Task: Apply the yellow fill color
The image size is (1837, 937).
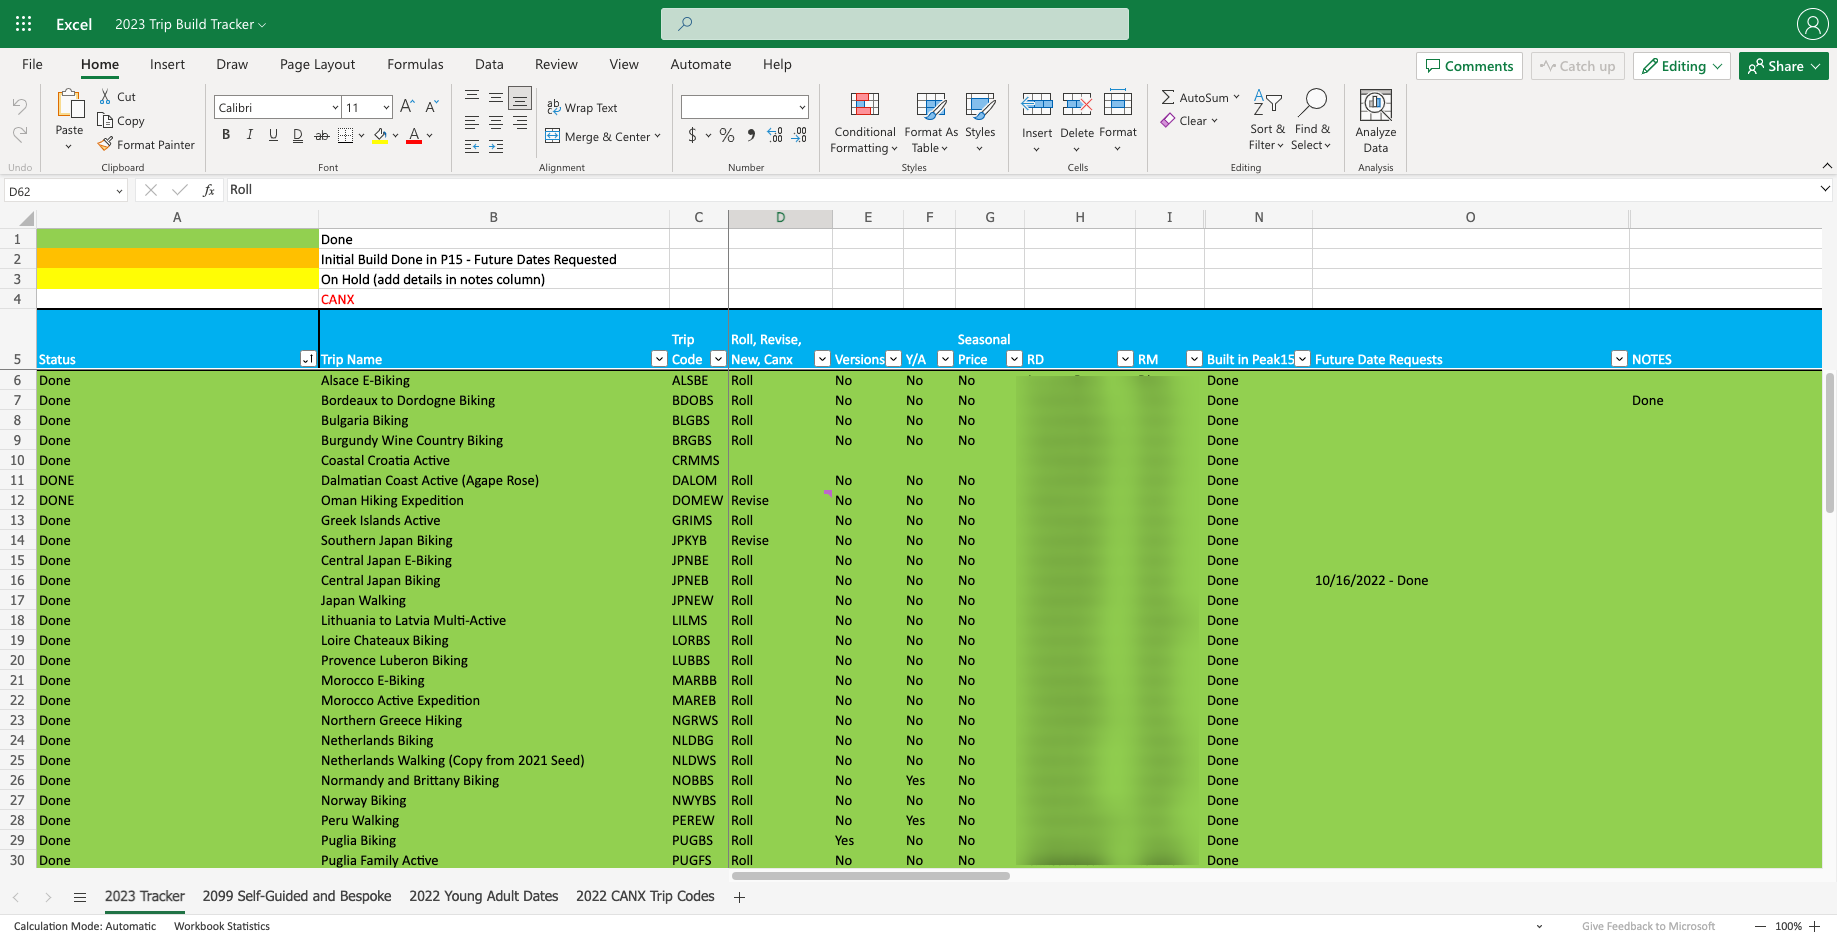Action: (x=380, y=135)
